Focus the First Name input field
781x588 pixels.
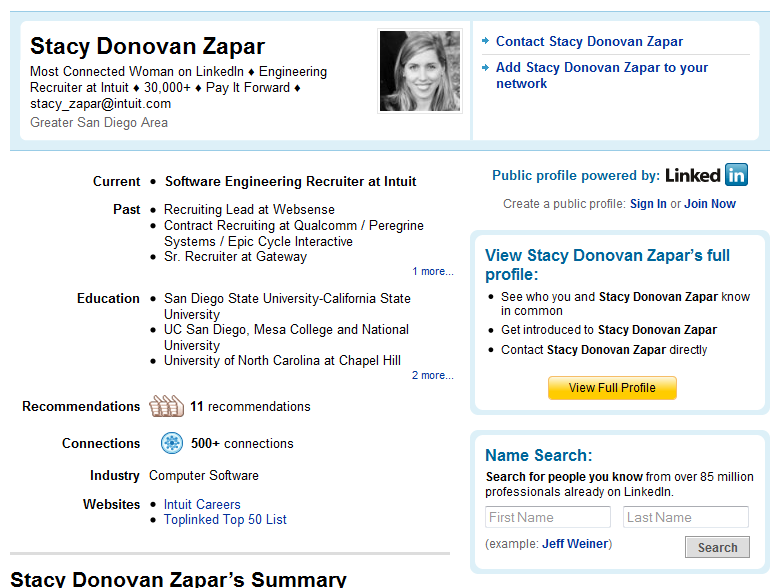[x=548, y=517]
